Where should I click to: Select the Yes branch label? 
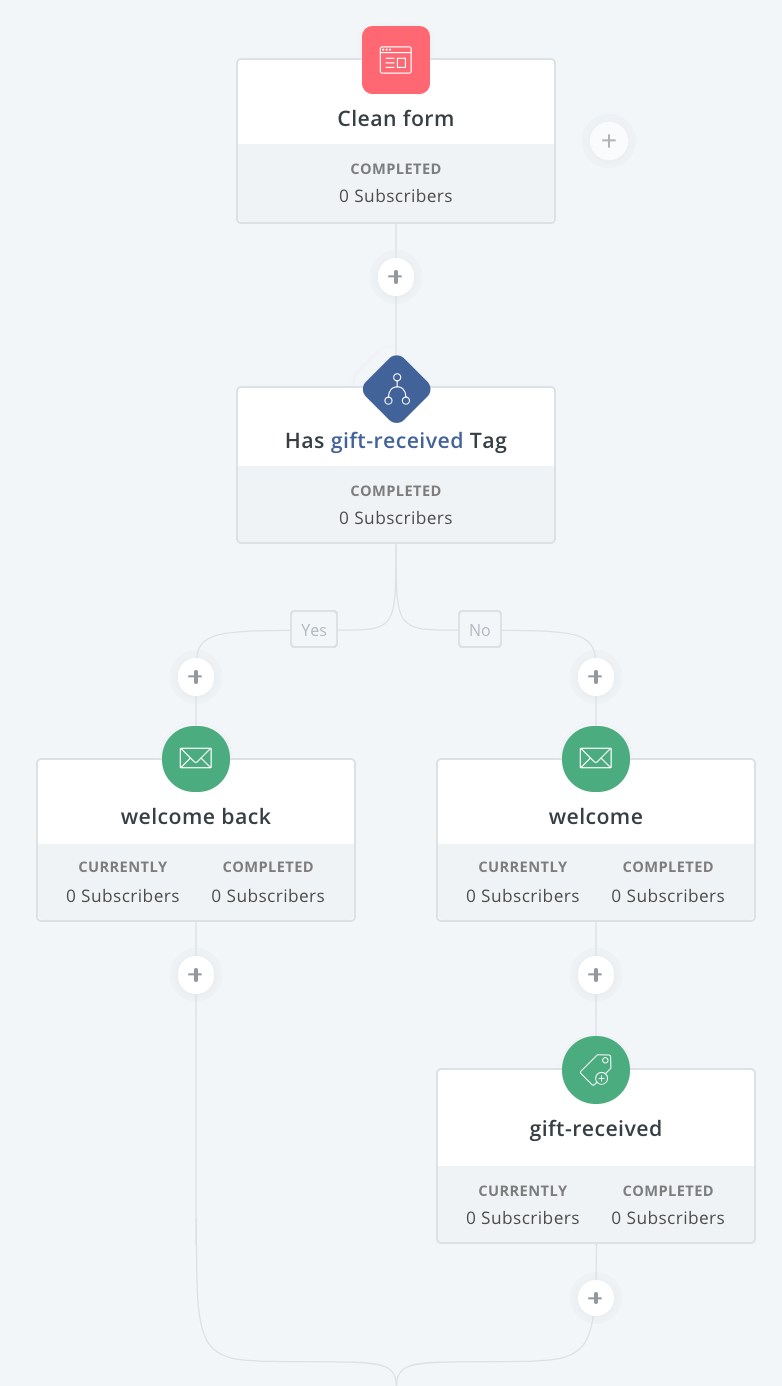click(313, 629)
